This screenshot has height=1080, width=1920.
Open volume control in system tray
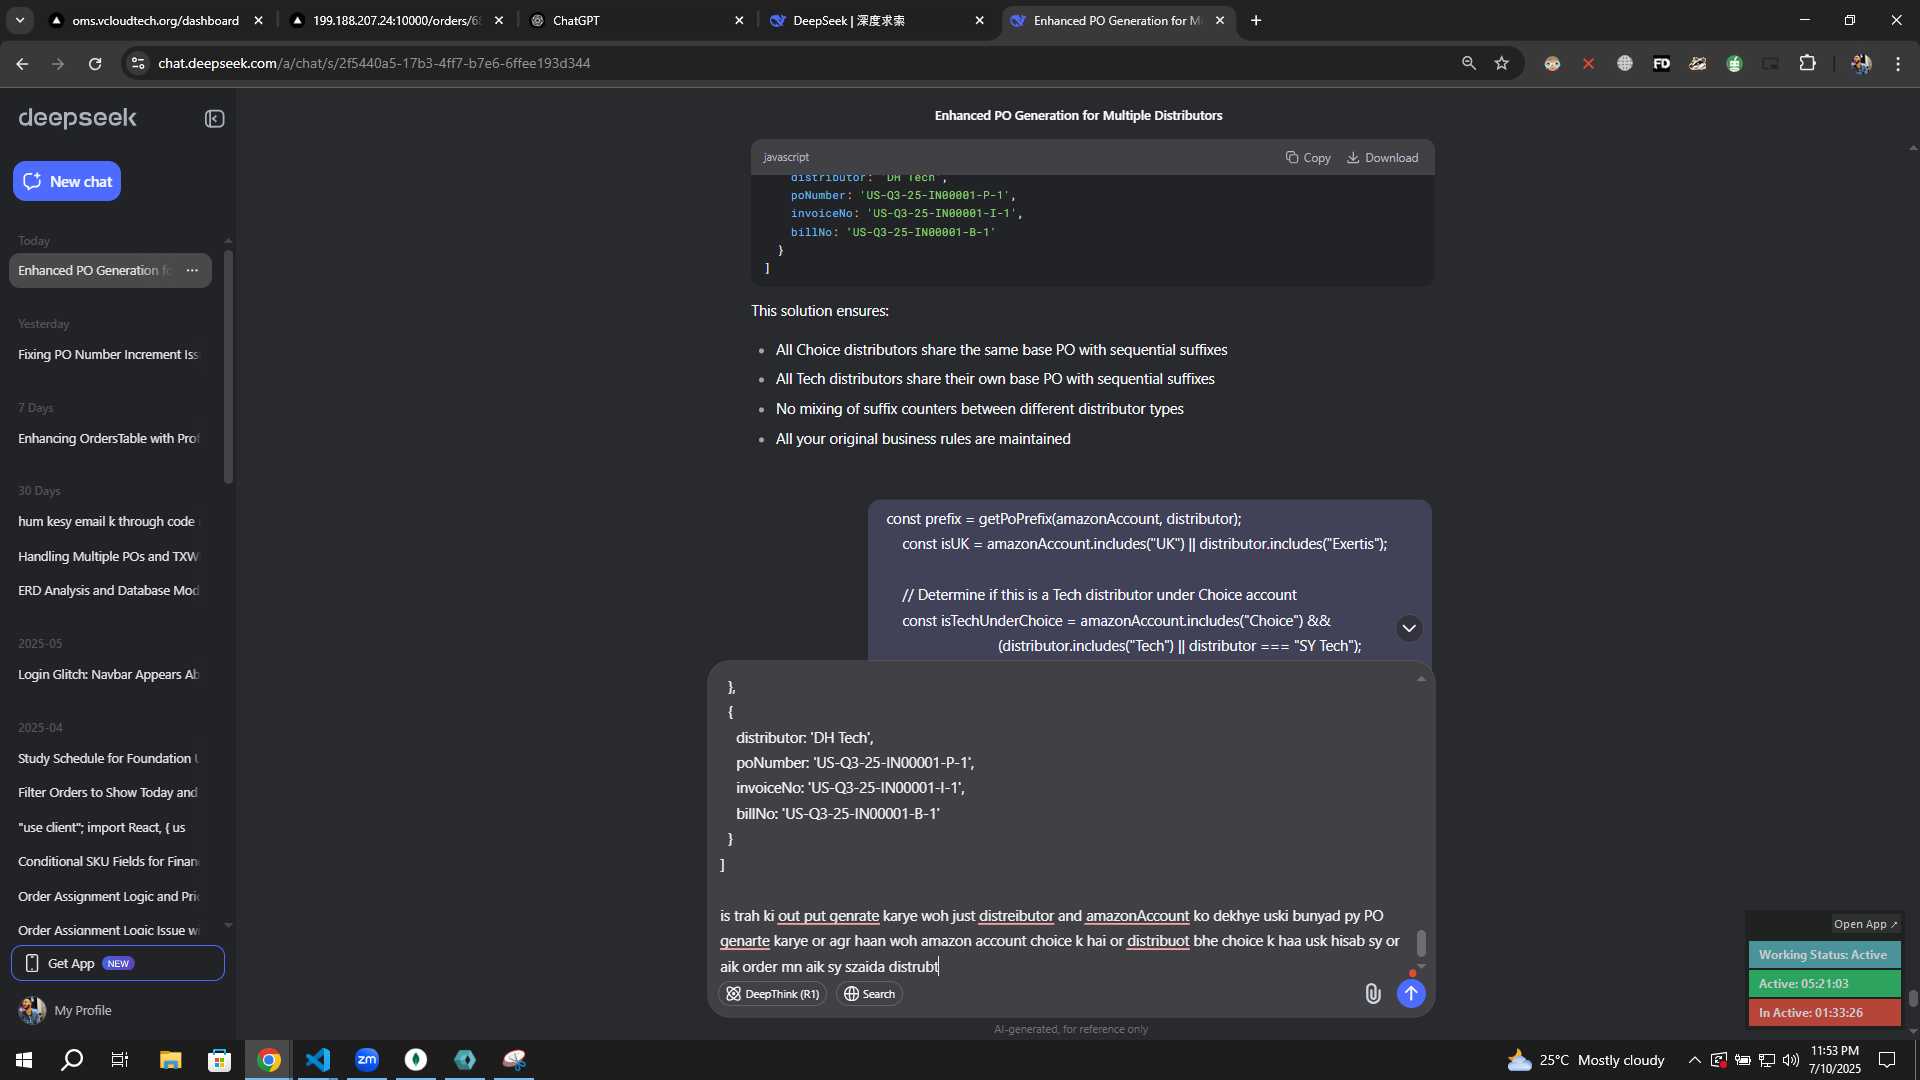(x=1790, y=1060)
